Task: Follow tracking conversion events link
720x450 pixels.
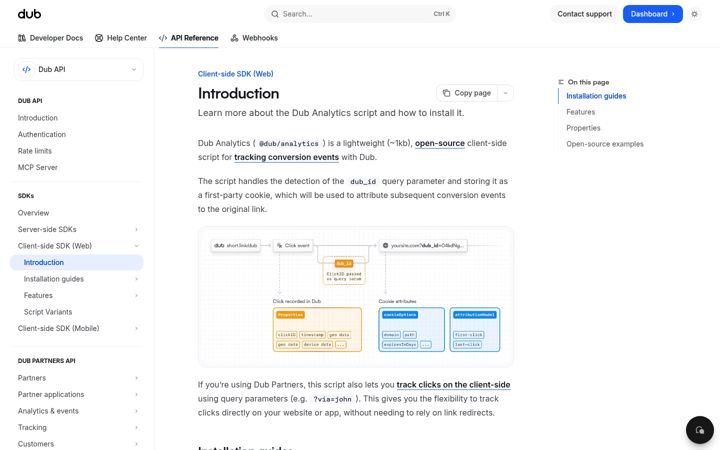Action: click(287, 157)
